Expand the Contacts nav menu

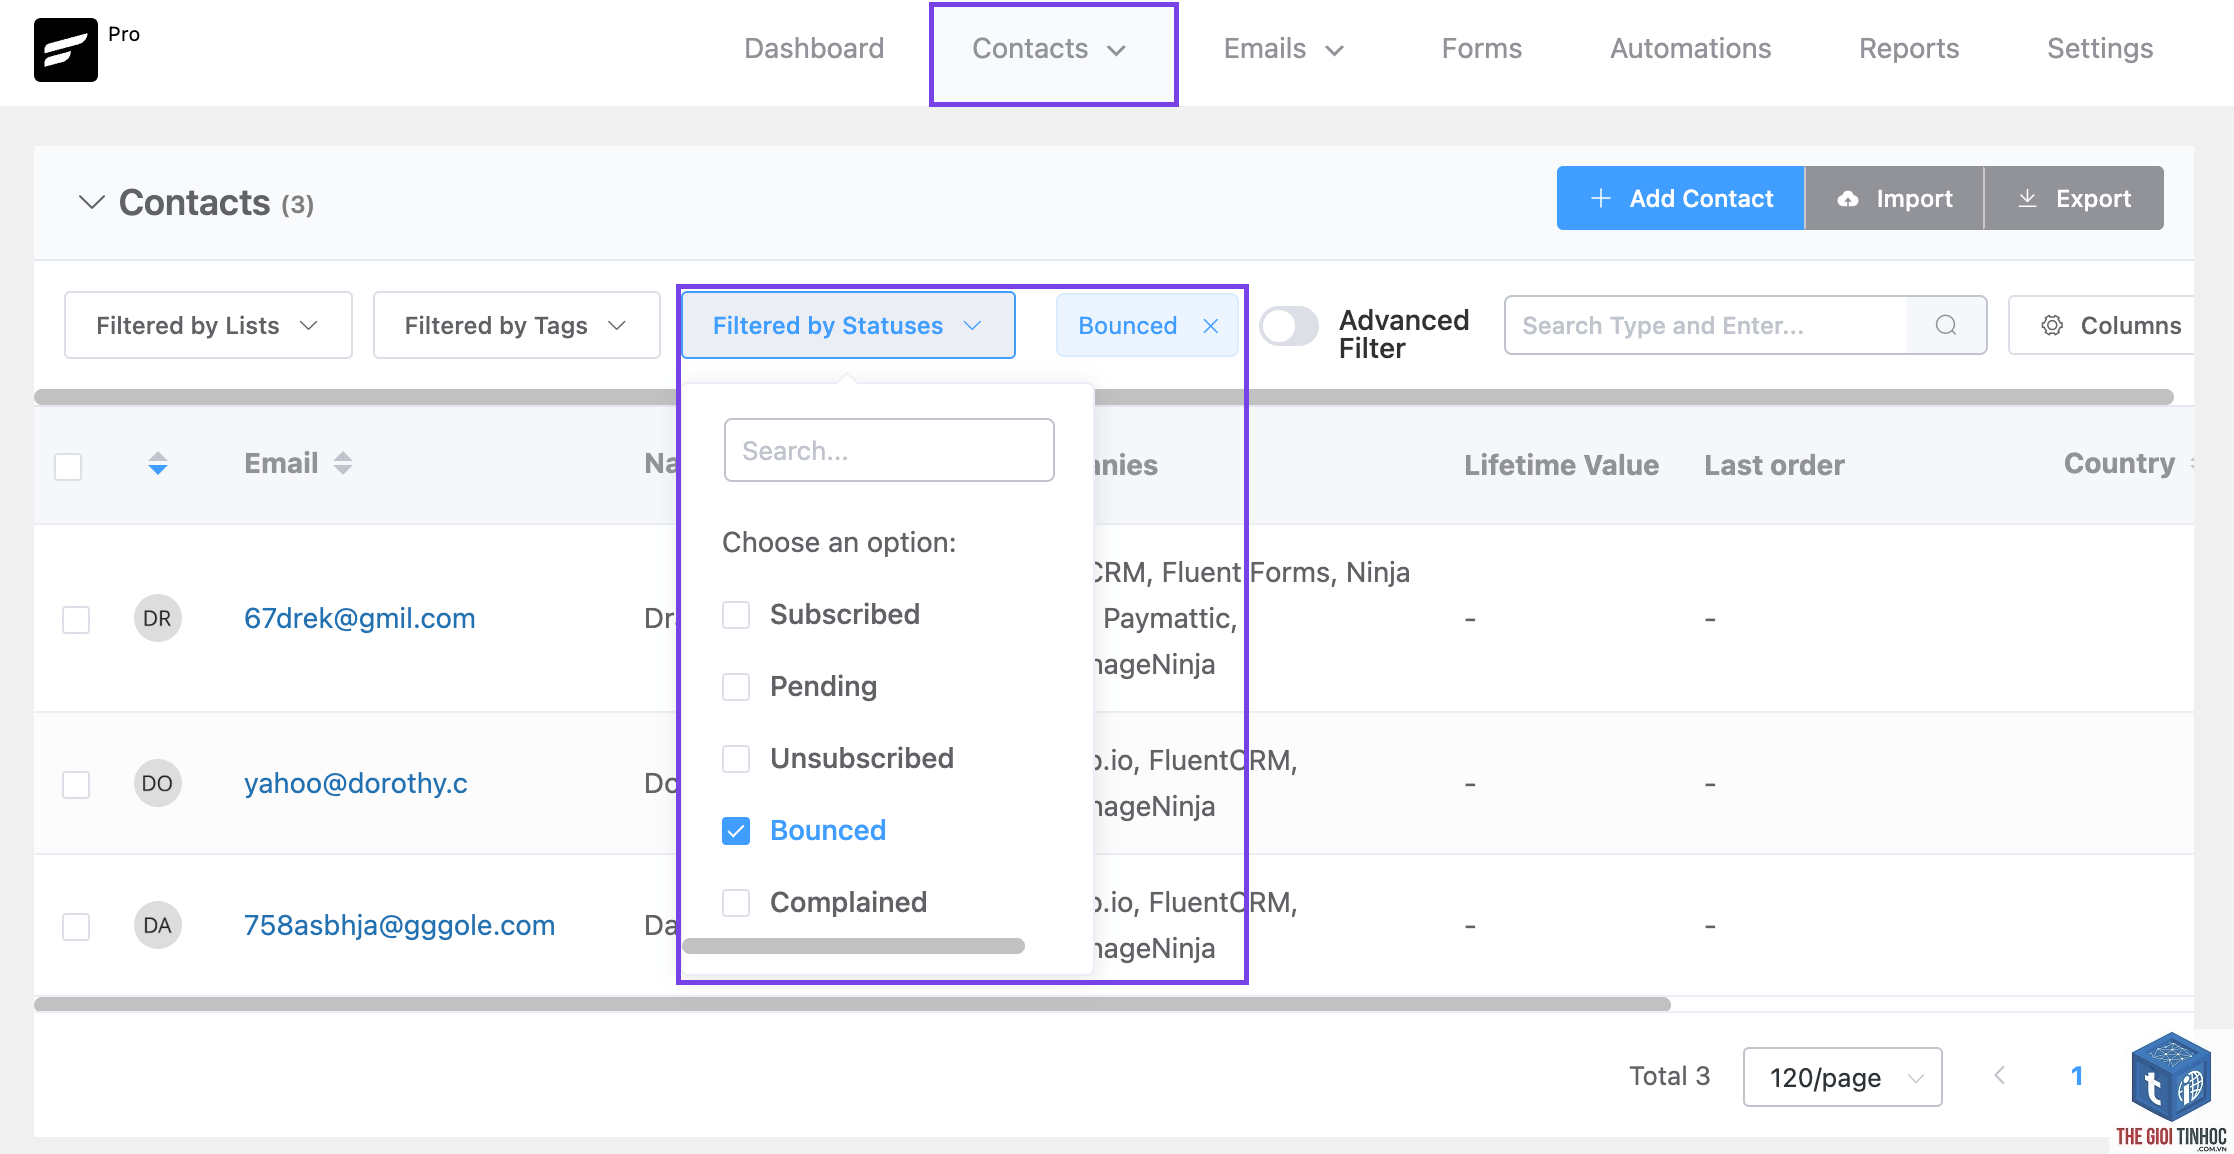[1052, 48]
